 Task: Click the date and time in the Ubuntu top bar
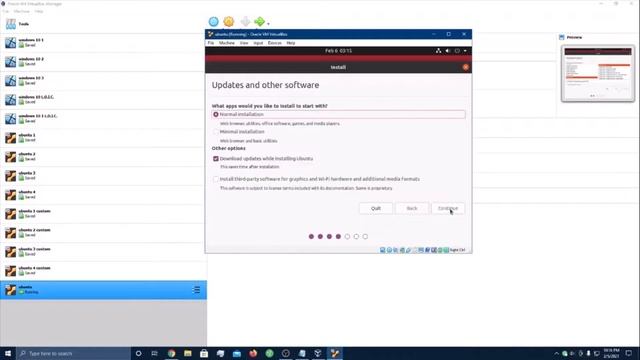pyautogui.click(x=338, y=51)
